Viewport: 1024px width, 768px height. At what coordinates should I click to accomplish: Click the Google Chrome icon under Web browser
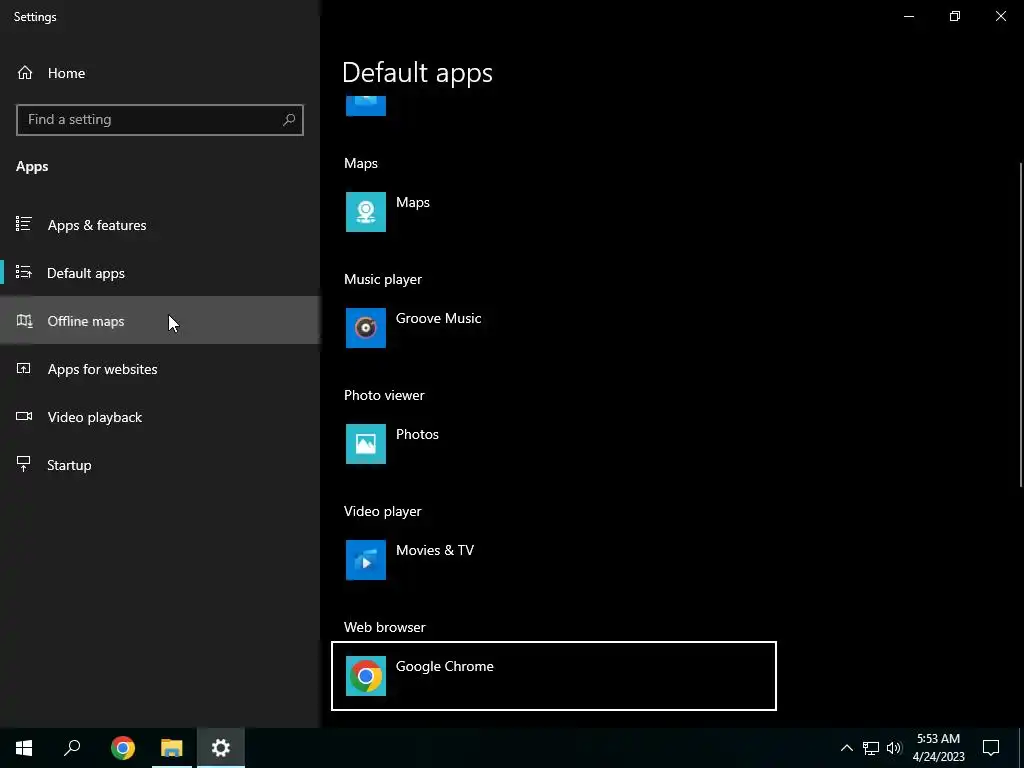click(x=366, y=676)
